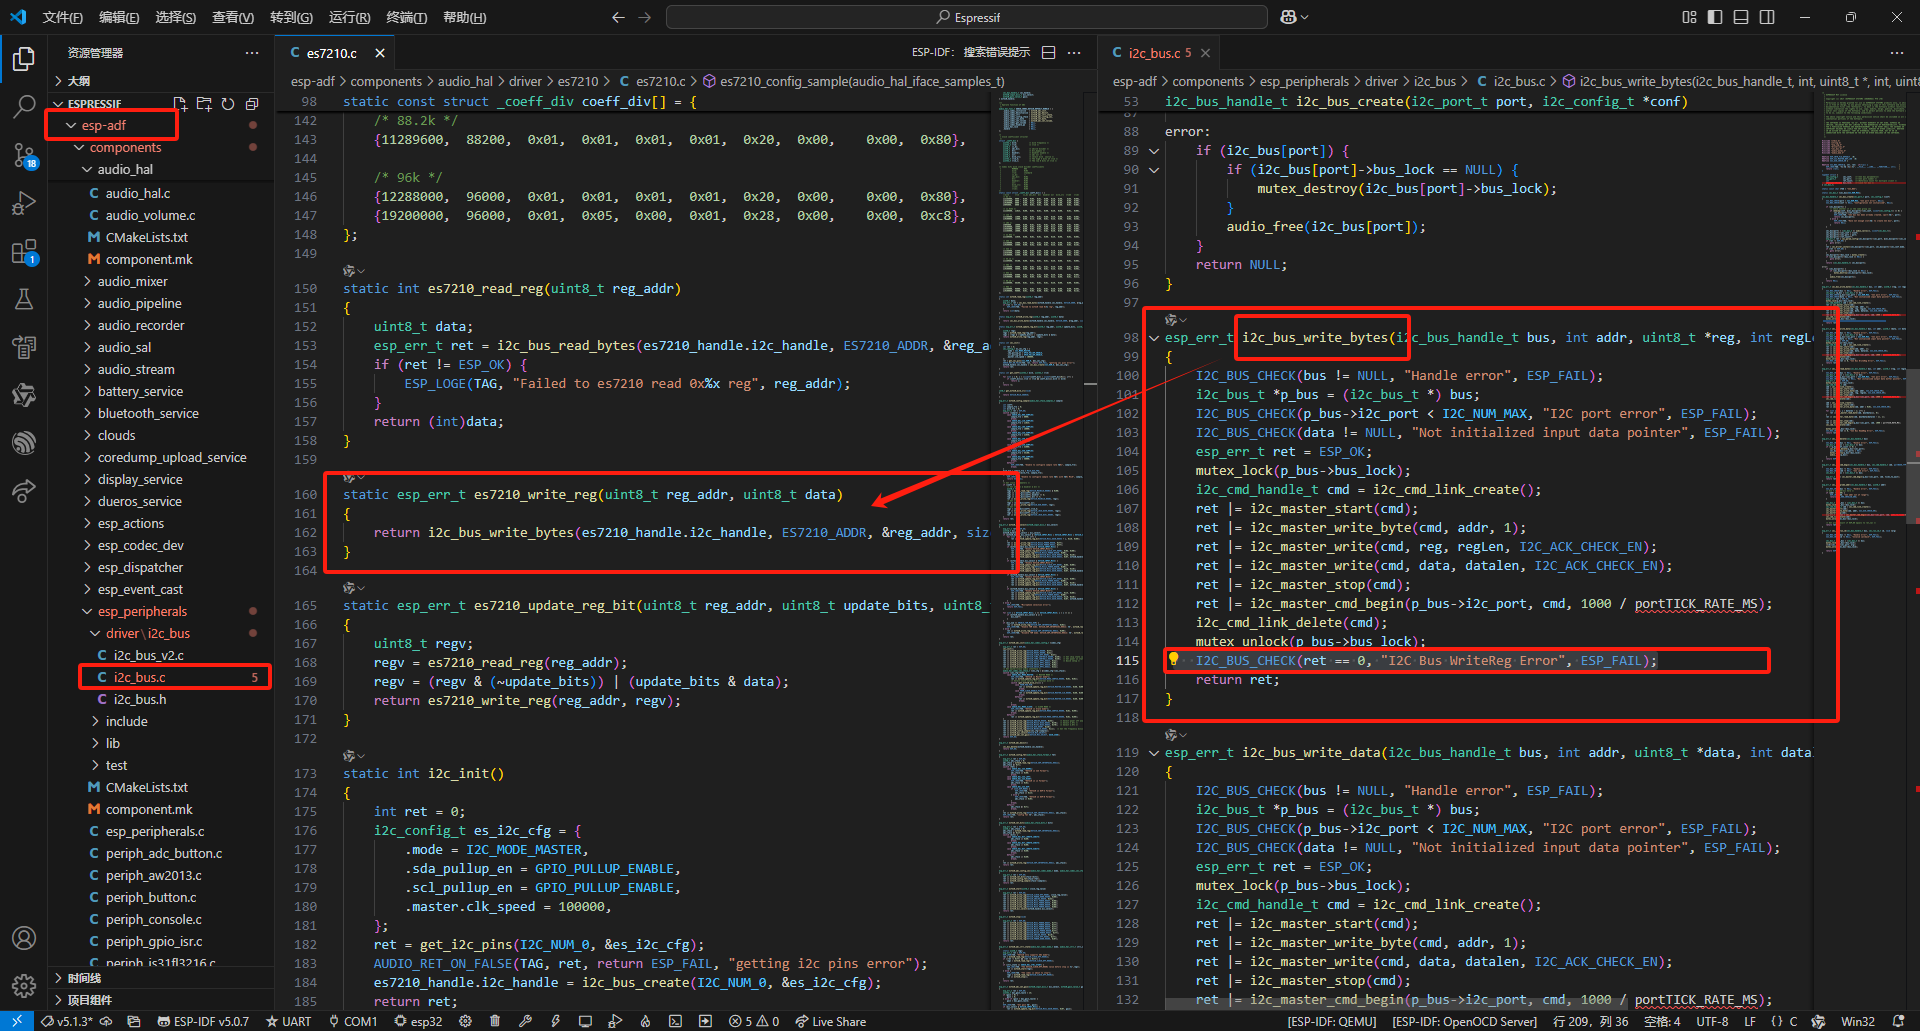The image size is (1920, 1031).
Task: Open the 终端(T) menu
Action: (x=407, y=17)
